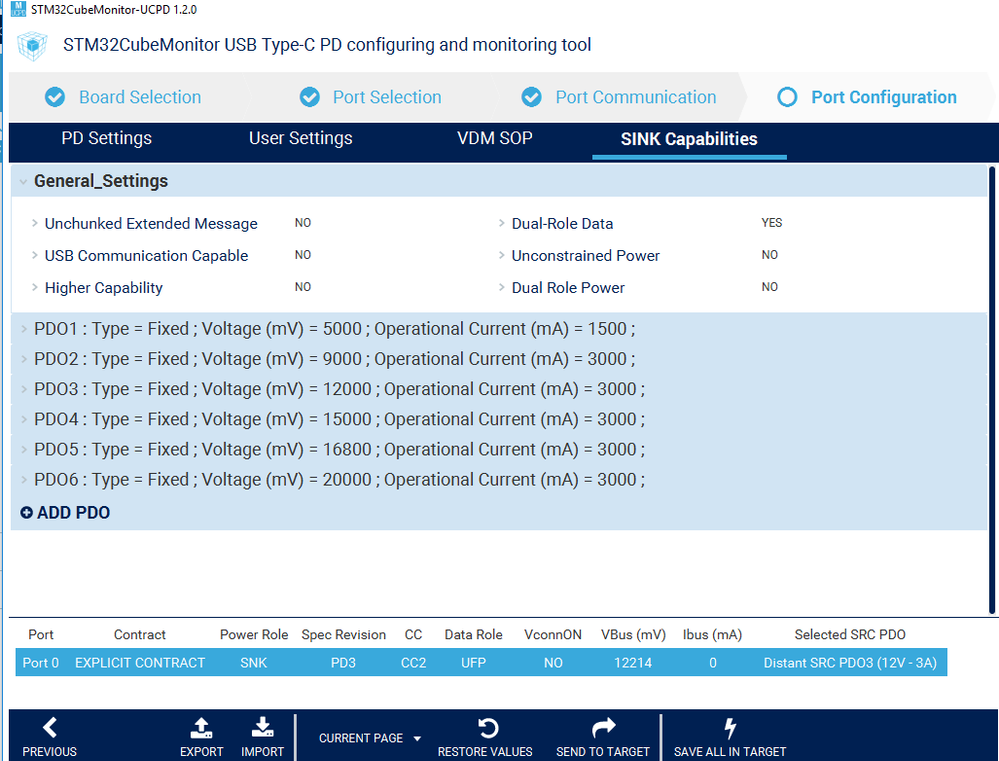This screenshot has height=761, width=999.
Task: Click the Save All In Target lightning icon
Action: click(x=730, y=728)
